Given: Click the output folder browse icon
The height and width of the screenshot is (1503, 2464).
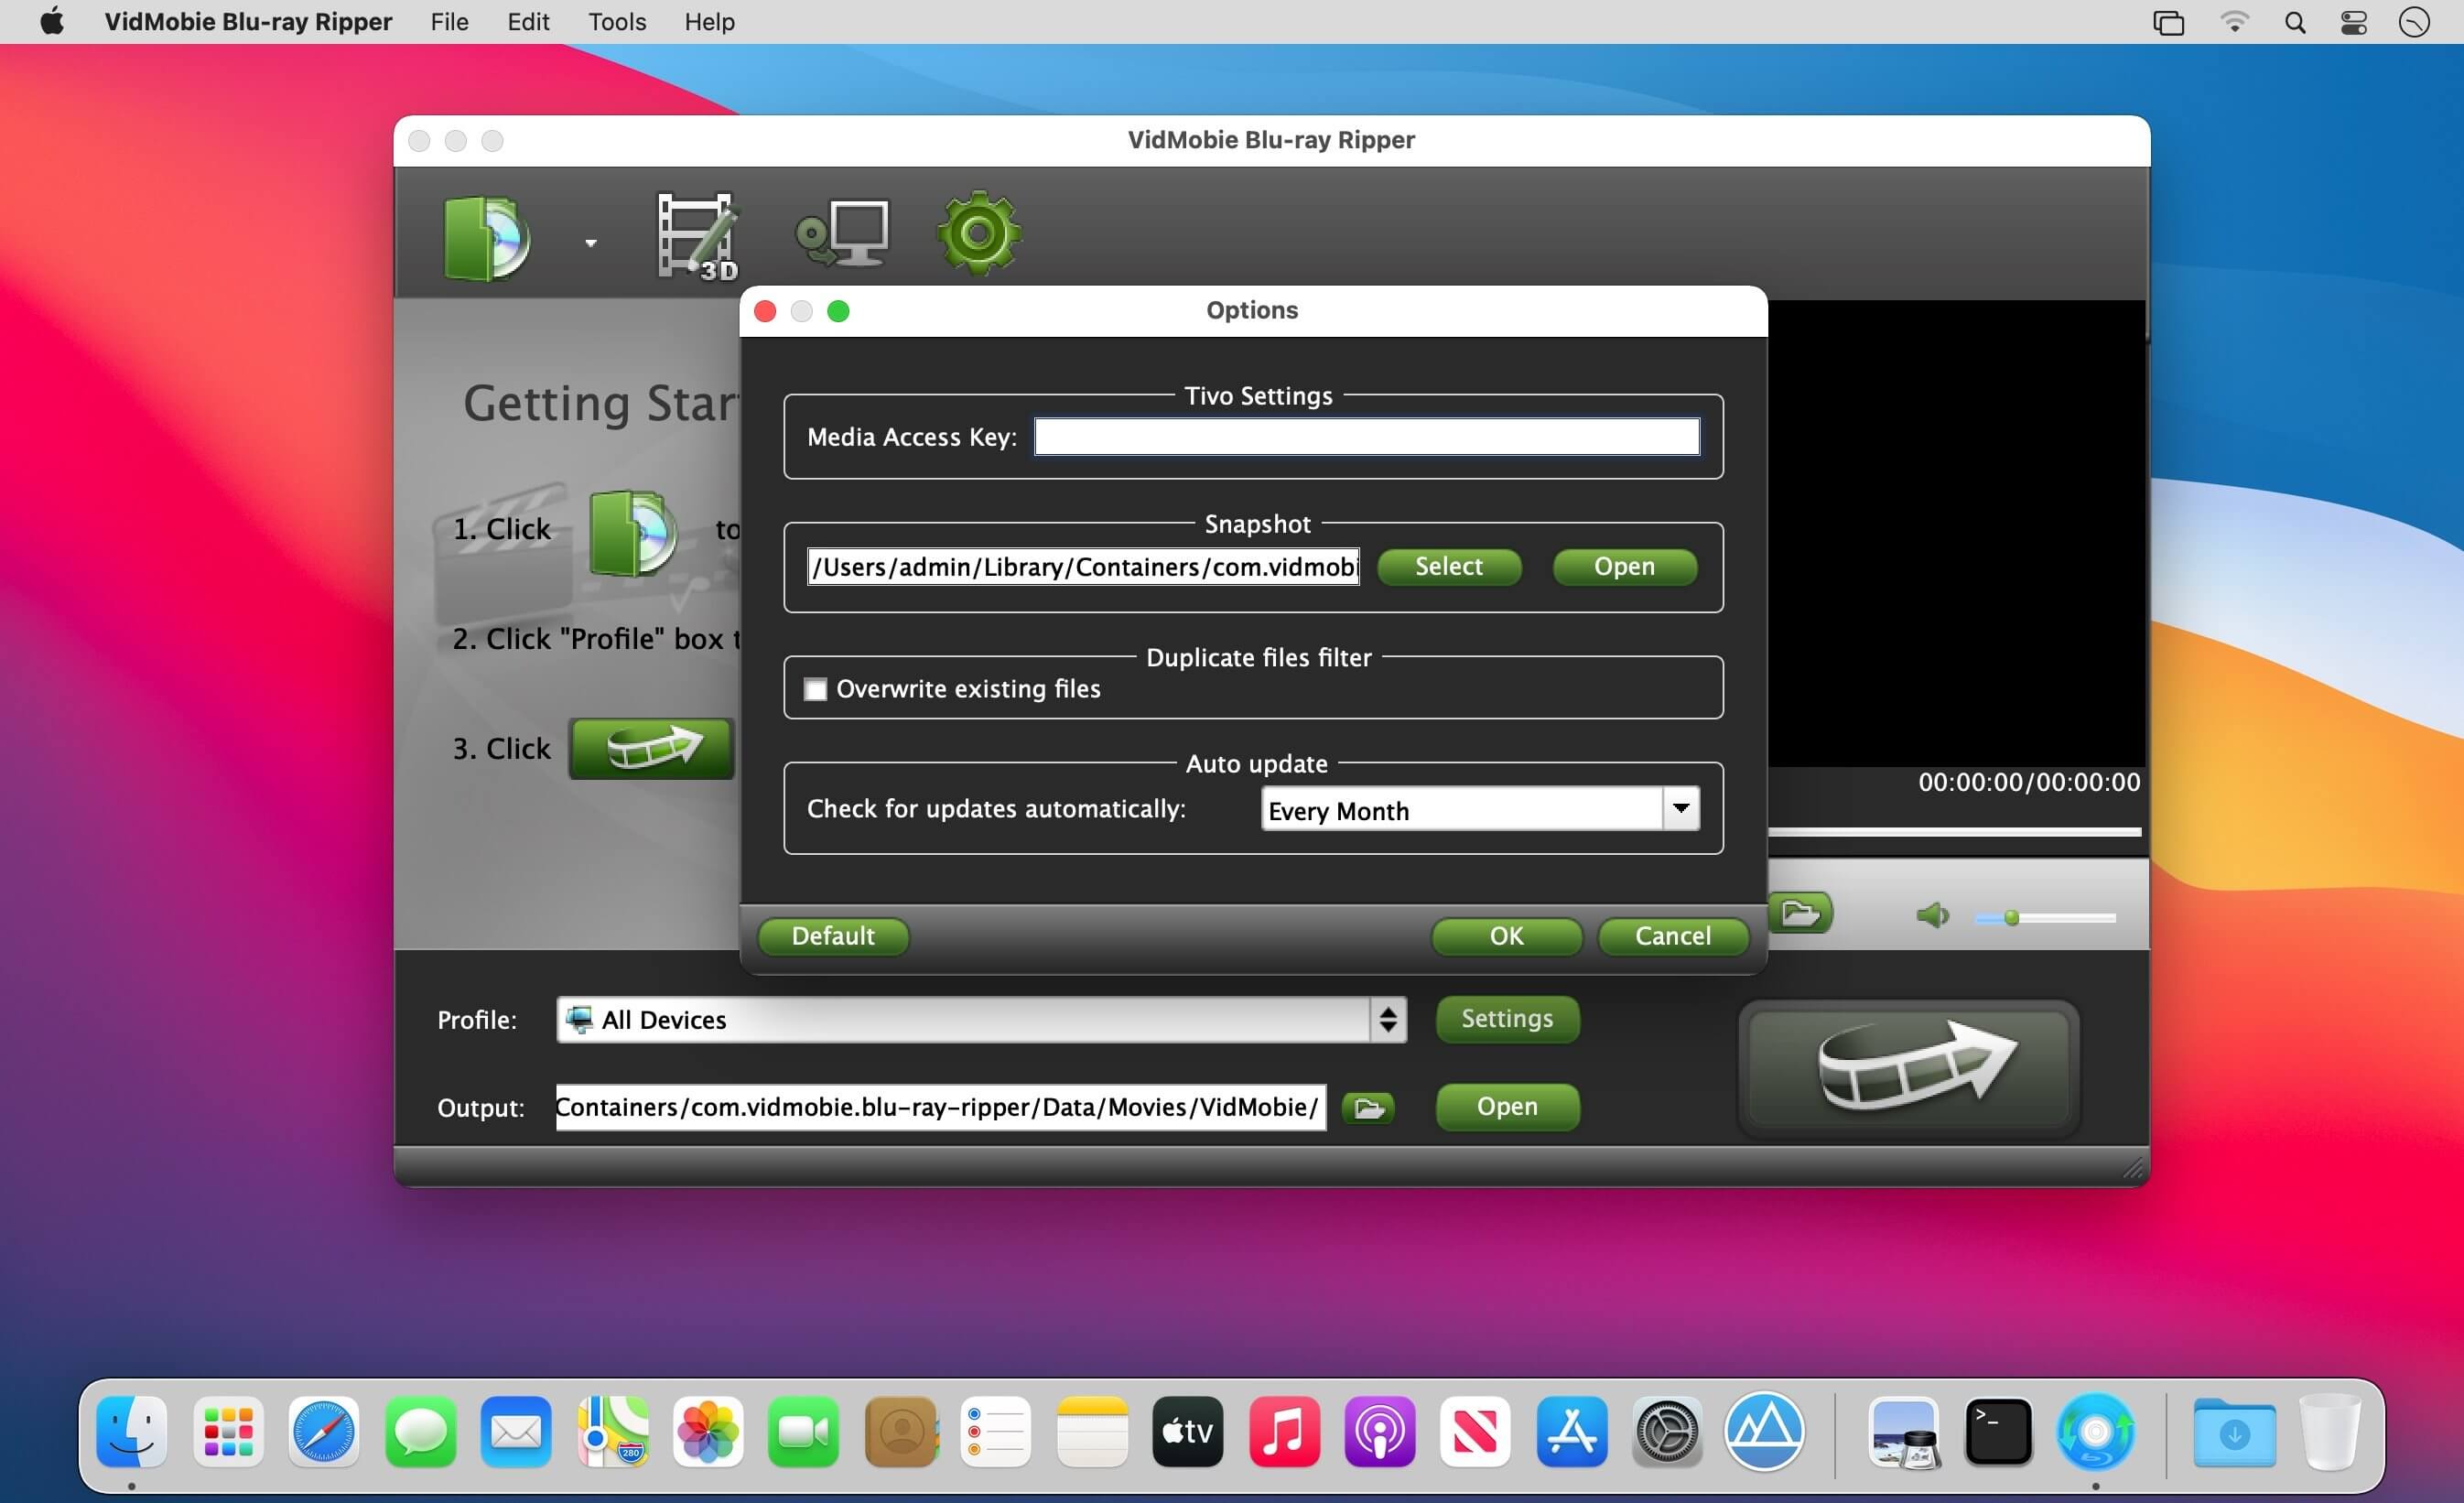Looking at the screenshot, I should [x=1367, y=1108].
